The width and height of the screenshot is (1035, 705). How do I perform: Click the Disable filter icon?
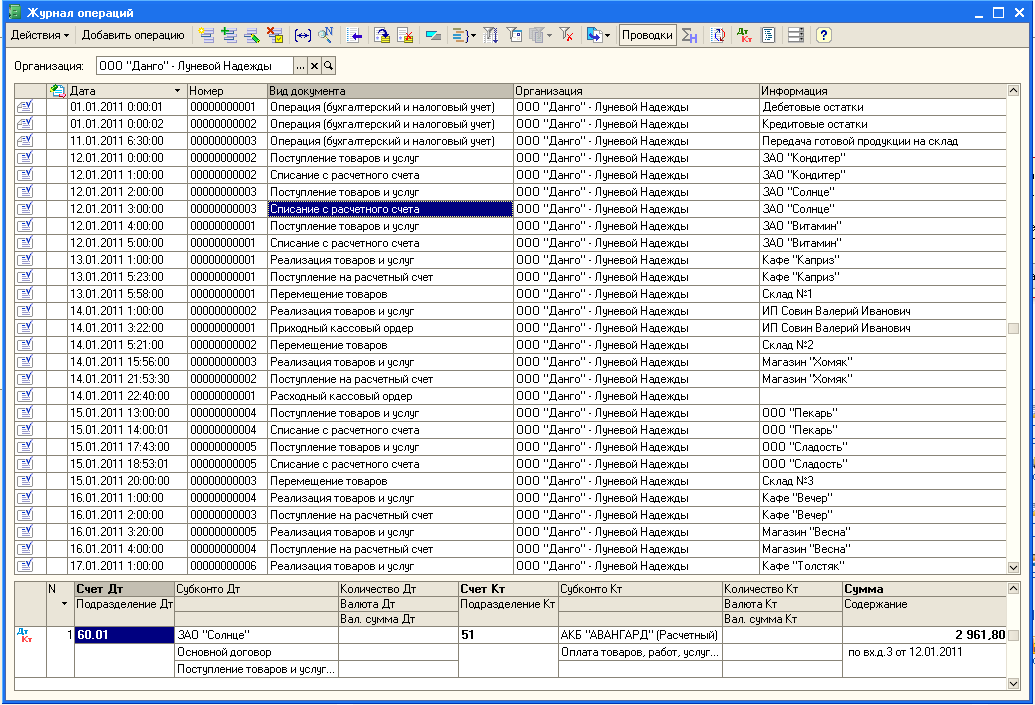coord(566,35)
